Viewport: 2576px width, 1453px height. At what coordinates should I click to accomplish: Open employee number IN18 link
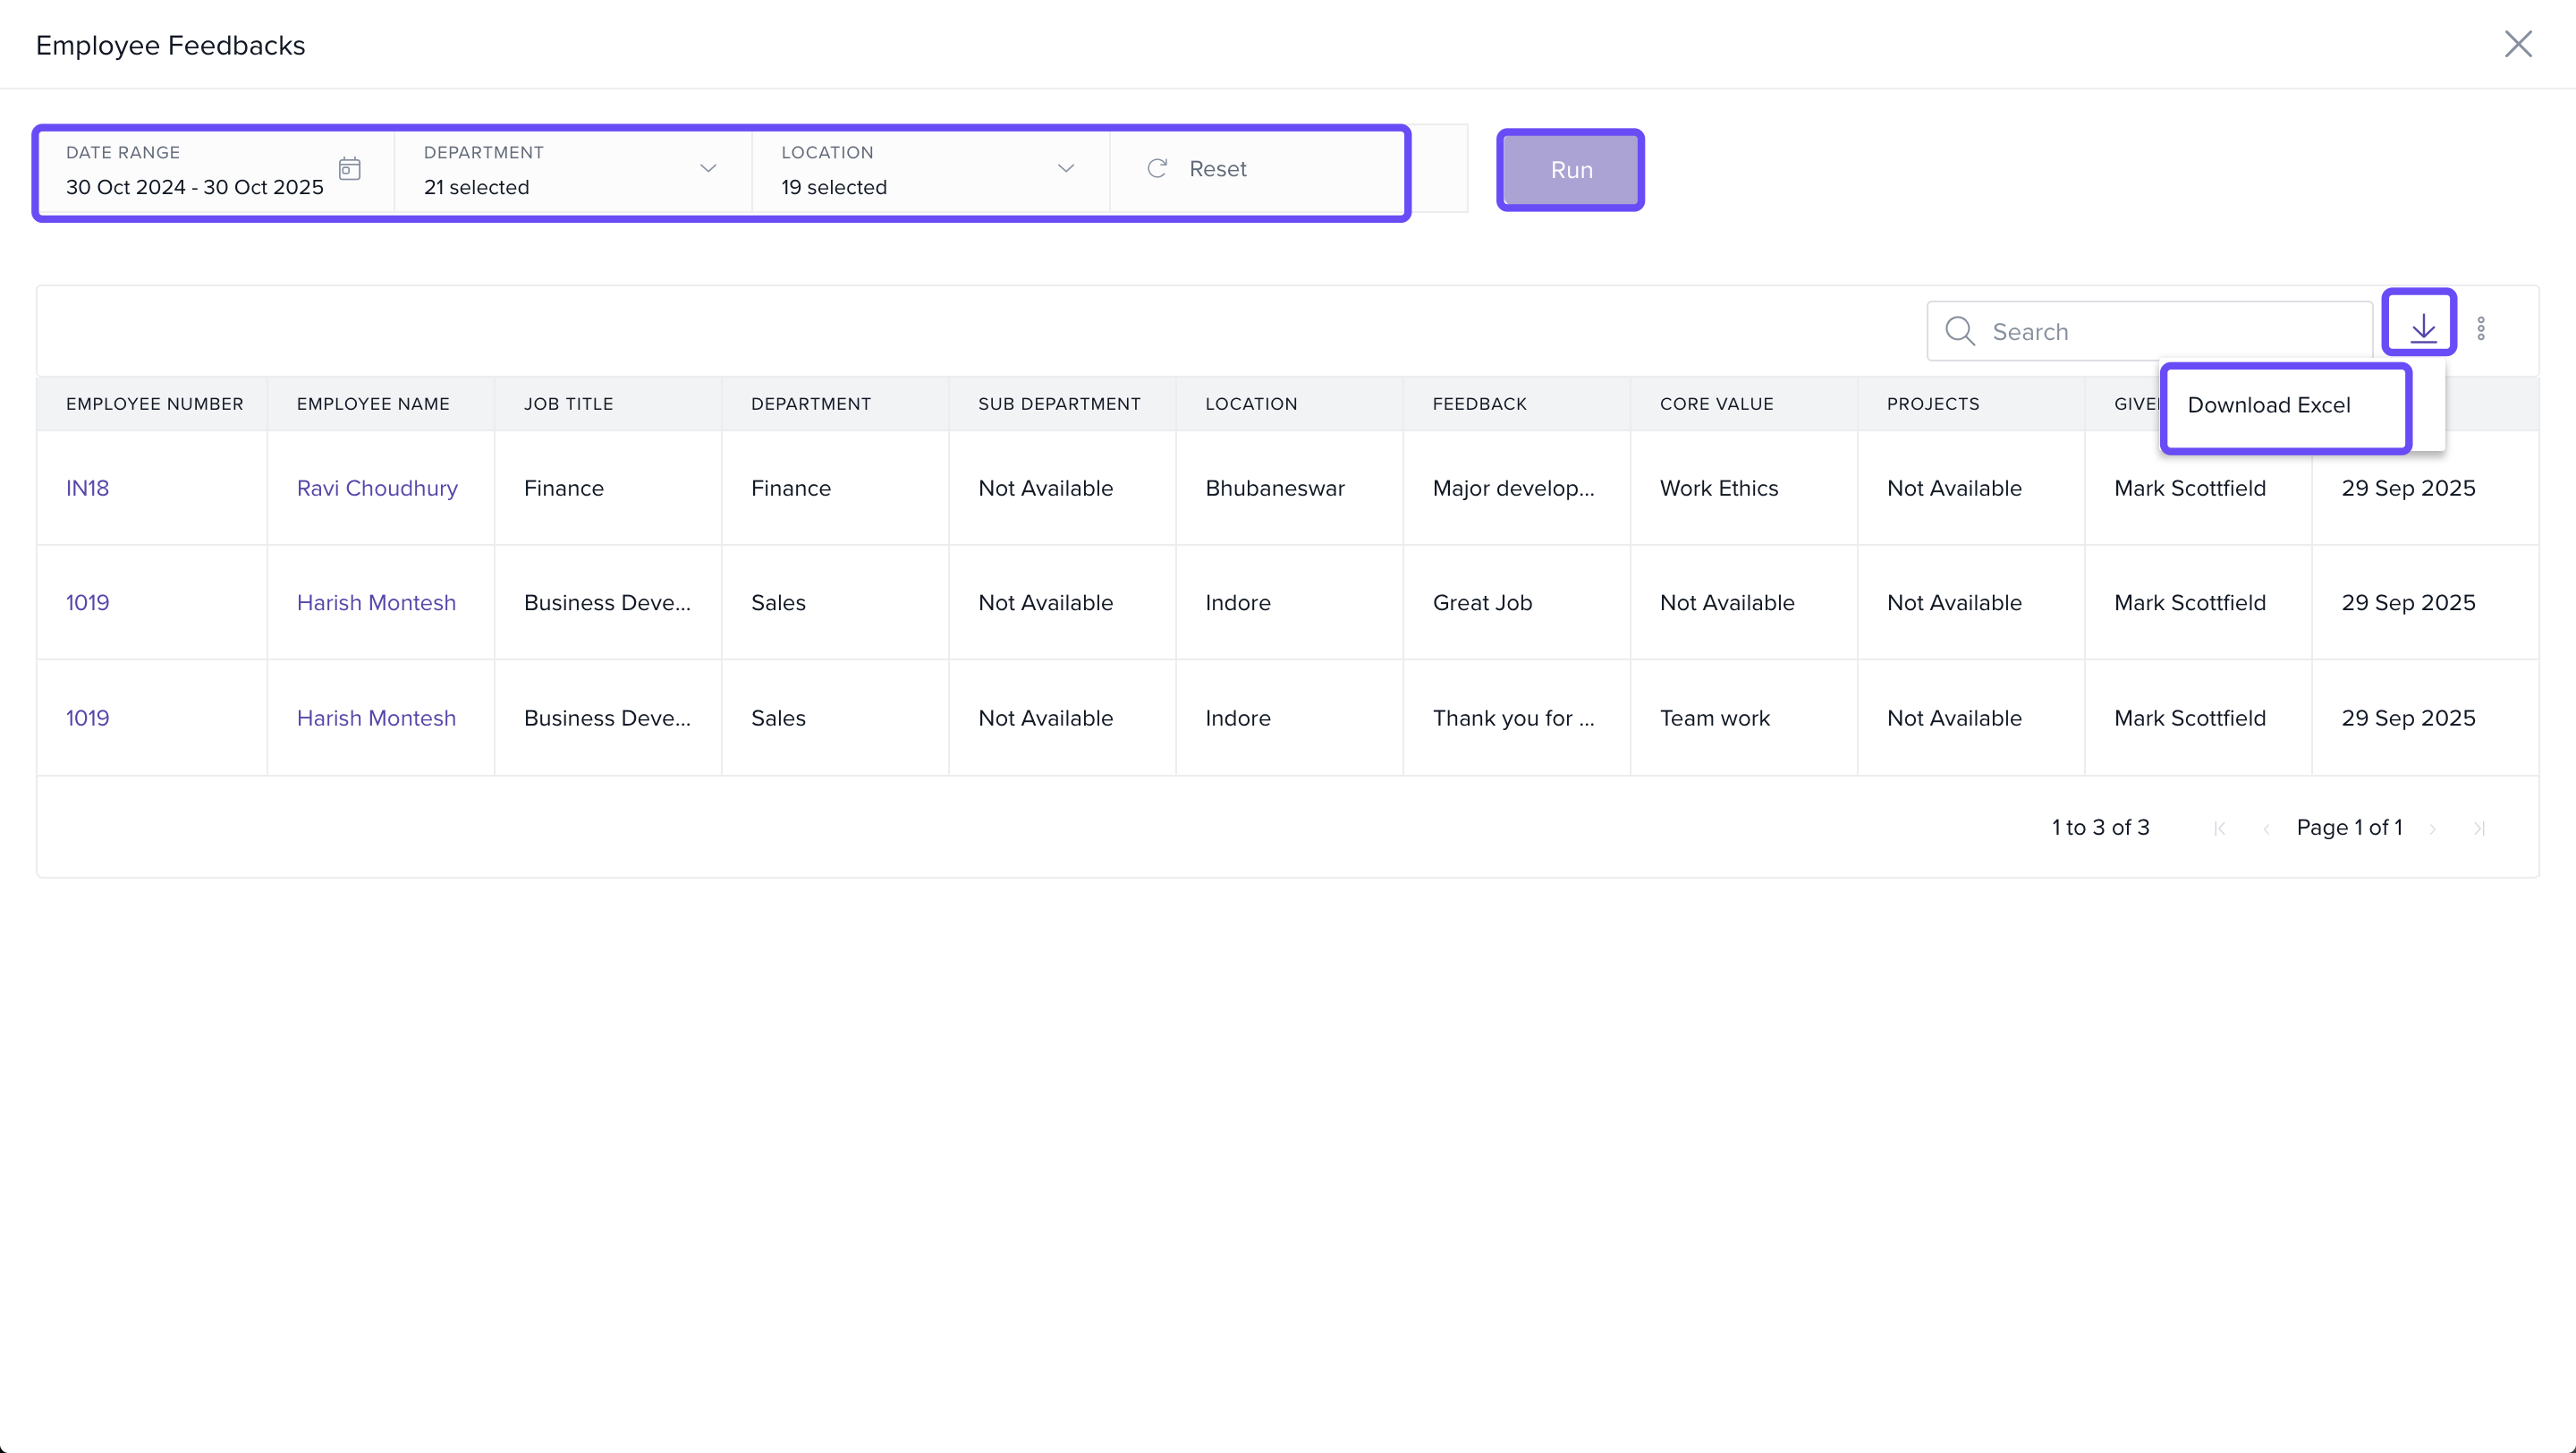pos(88,488)
